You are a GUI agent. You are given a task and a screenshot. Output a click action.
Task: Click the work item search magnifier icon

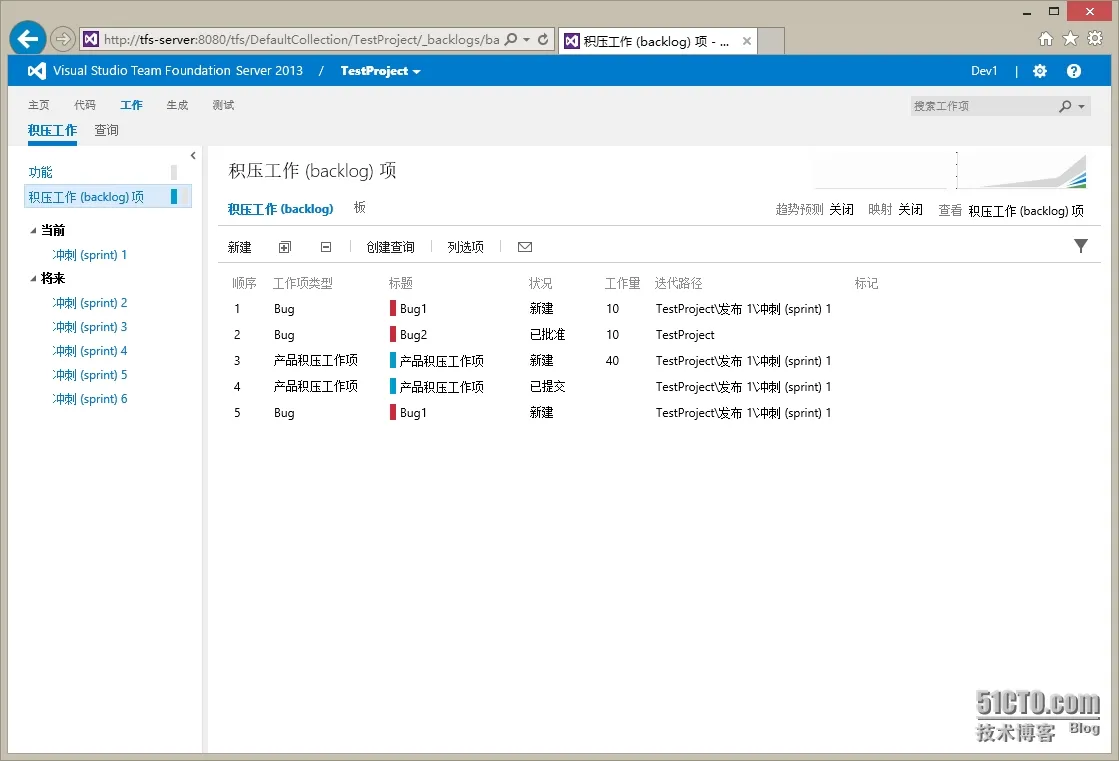click(1065, 106)
